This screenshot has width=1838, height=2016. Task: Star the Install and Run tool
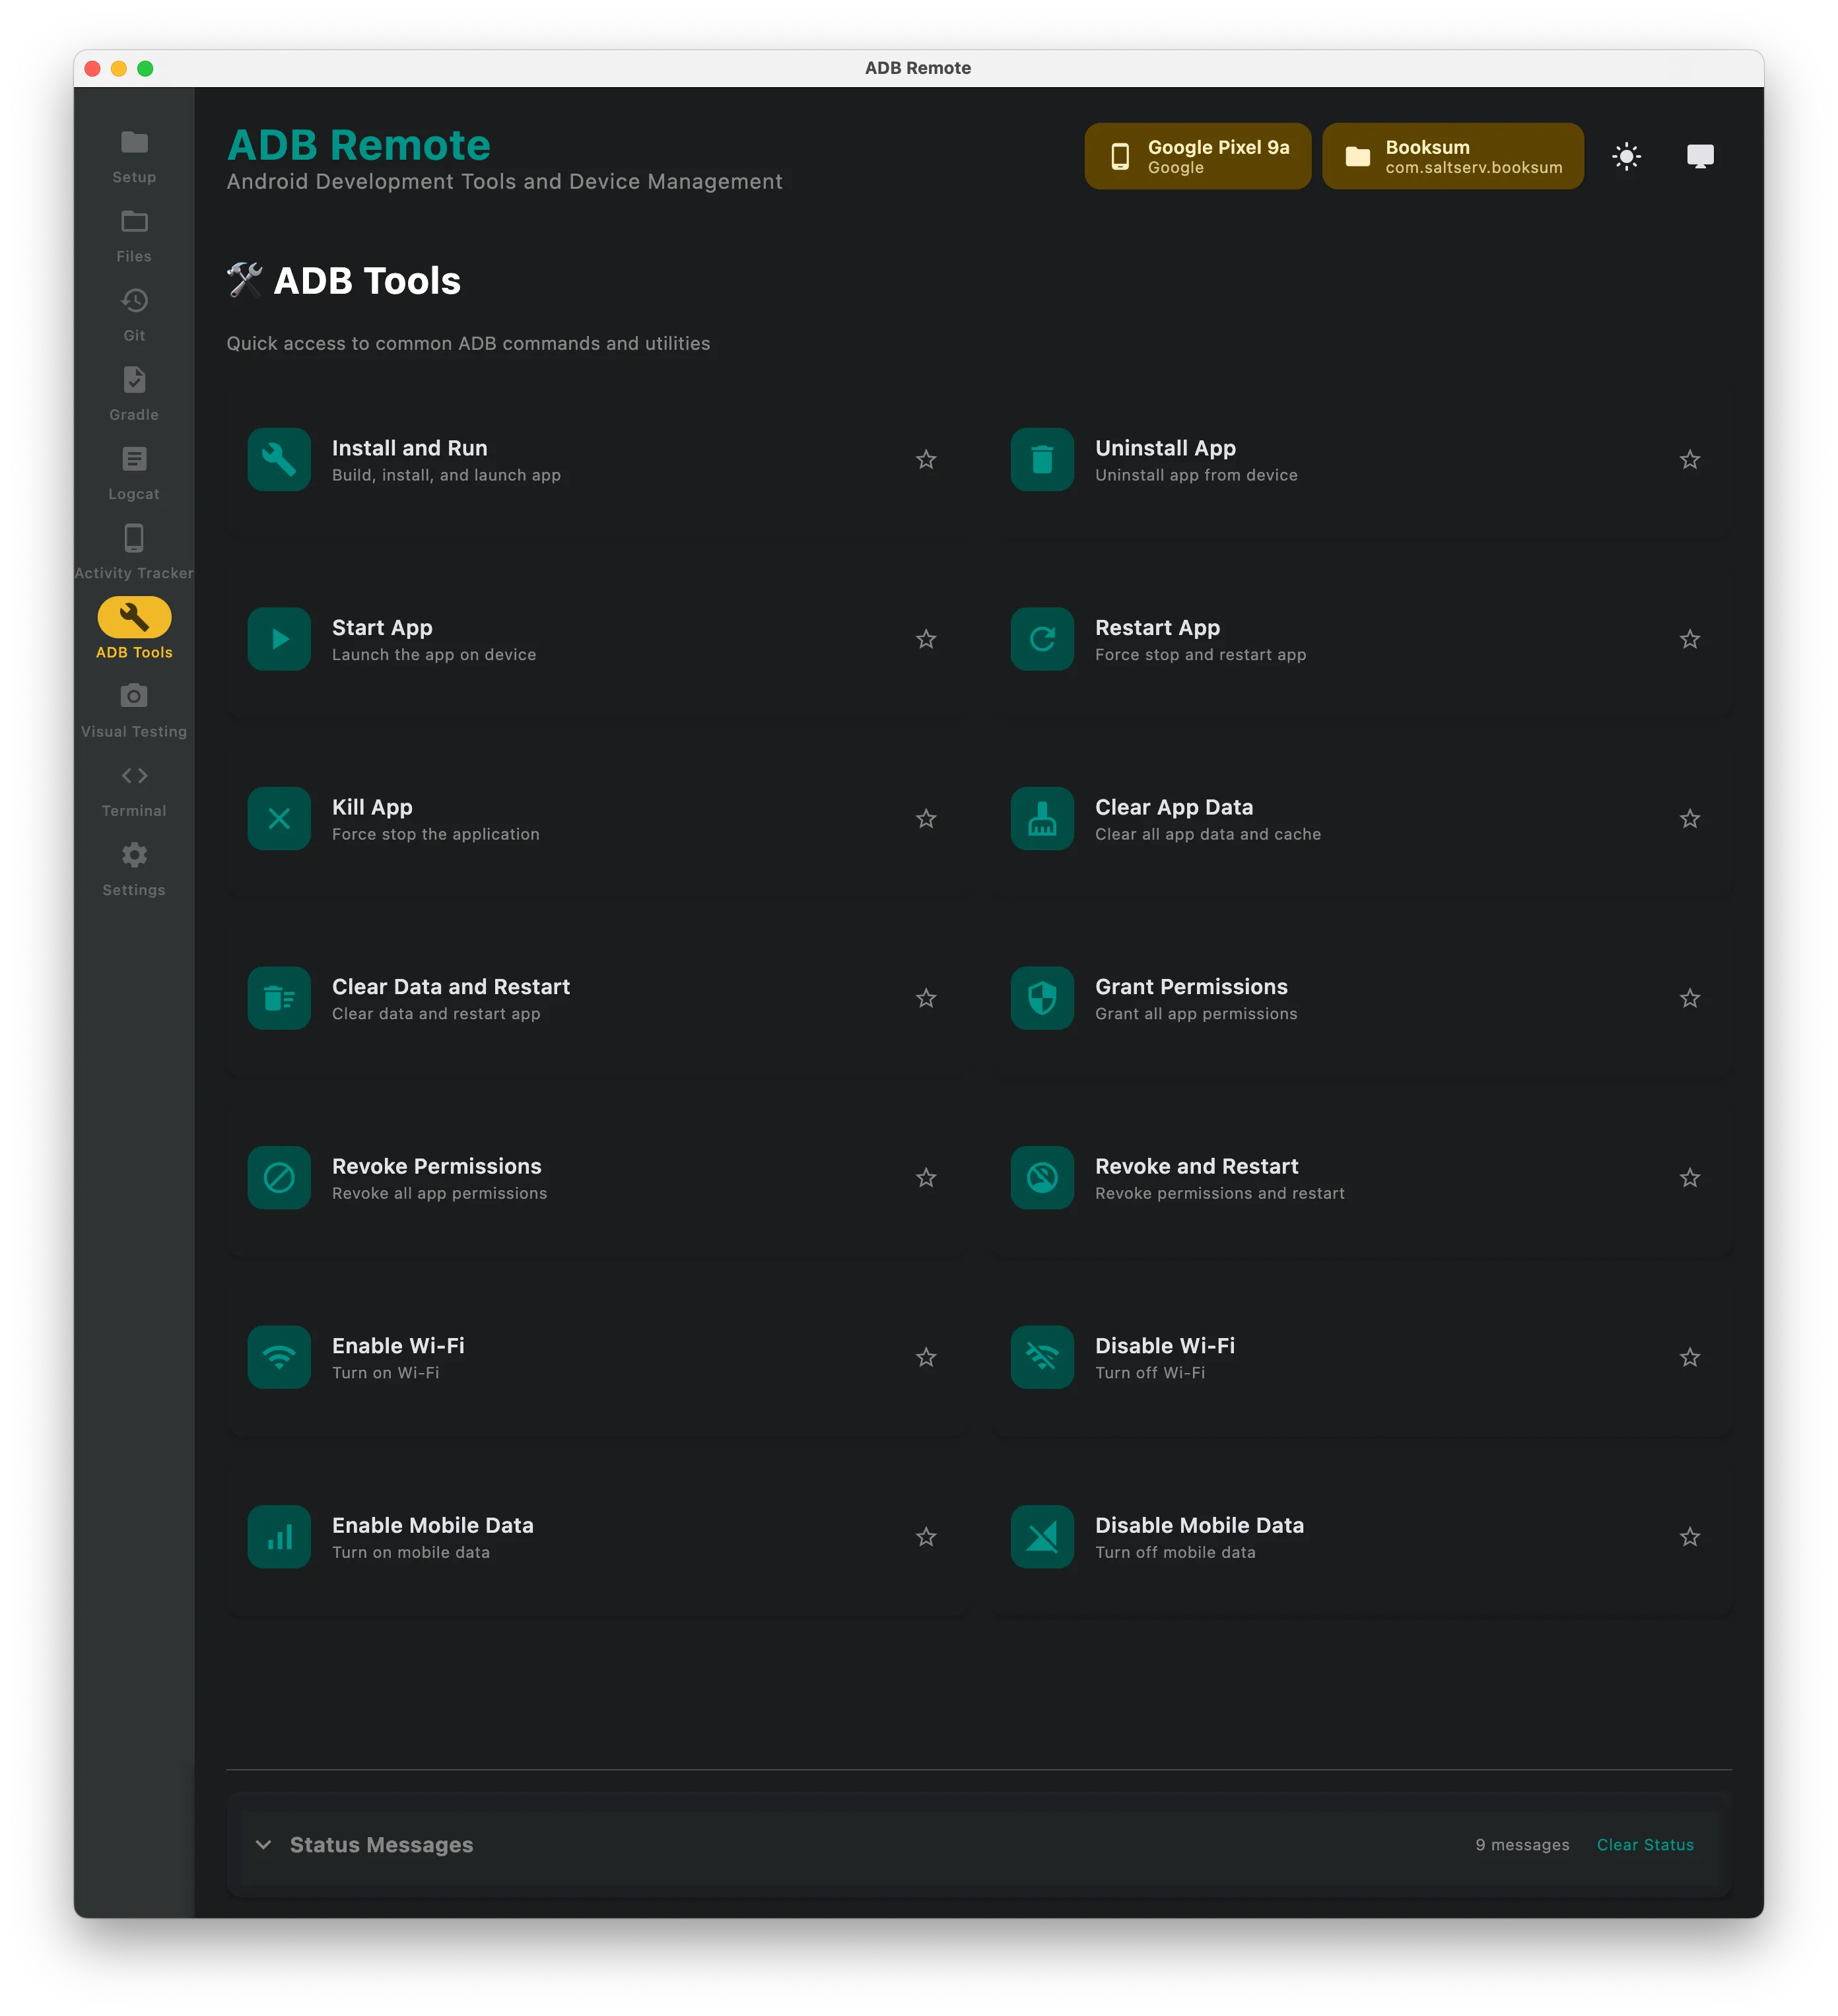tap(926, 459)
